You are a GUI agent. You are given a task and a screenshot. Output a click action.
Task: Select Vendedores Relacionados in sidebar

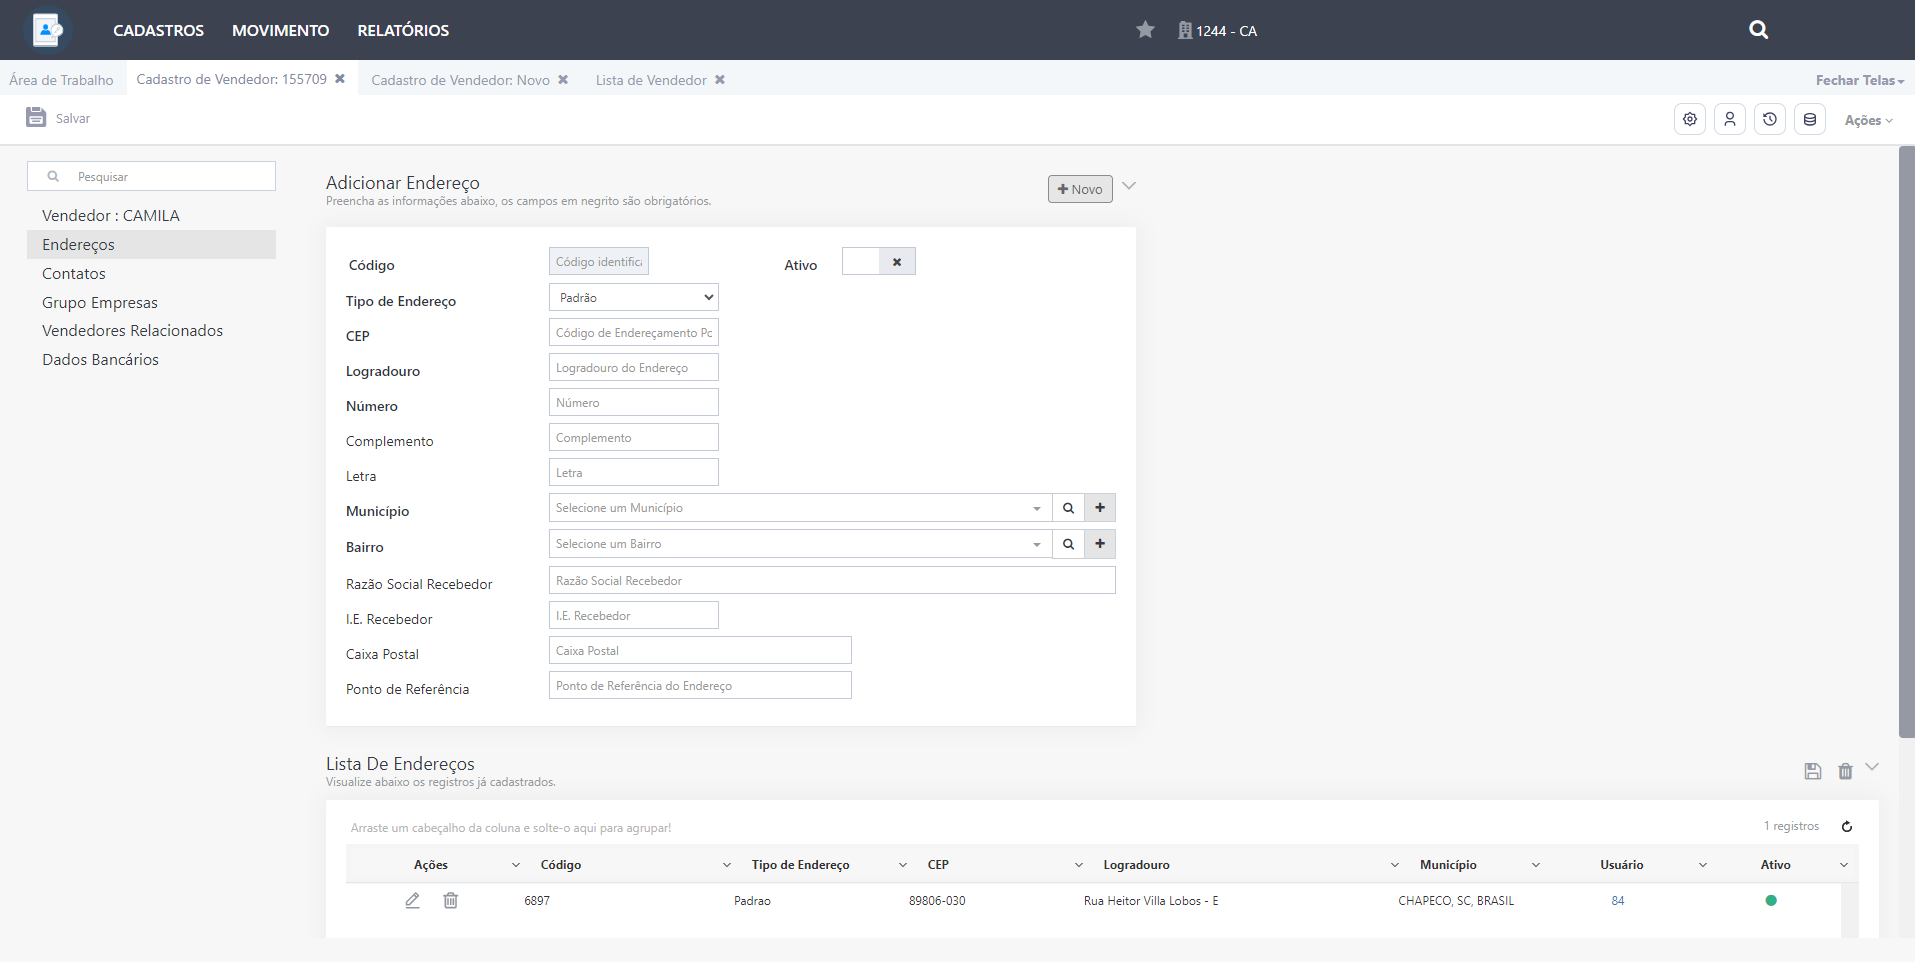(151, 331)
